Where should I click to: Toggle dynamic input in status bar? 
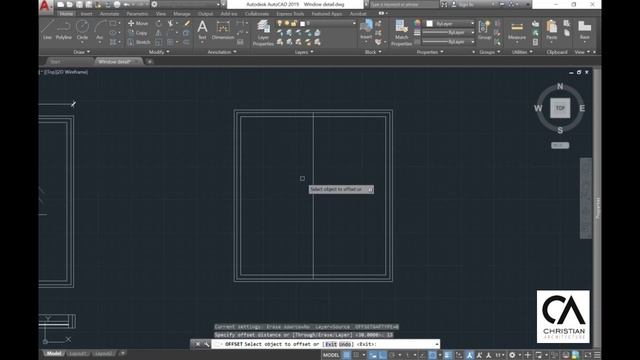pyautogui.click(x=373, y=355)
